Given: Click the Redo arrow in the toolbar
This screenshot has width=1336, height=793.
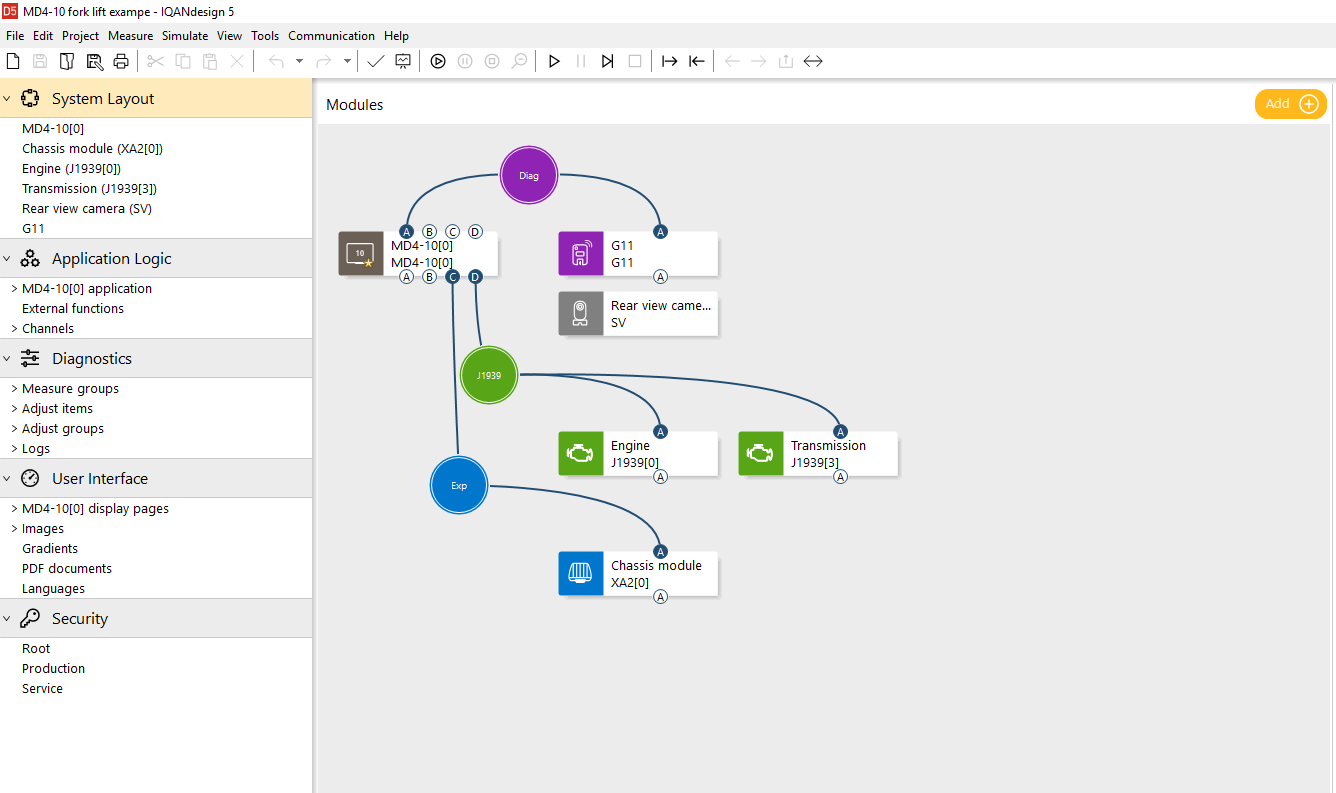Looking at the screenshot, I should coord(324,61).
